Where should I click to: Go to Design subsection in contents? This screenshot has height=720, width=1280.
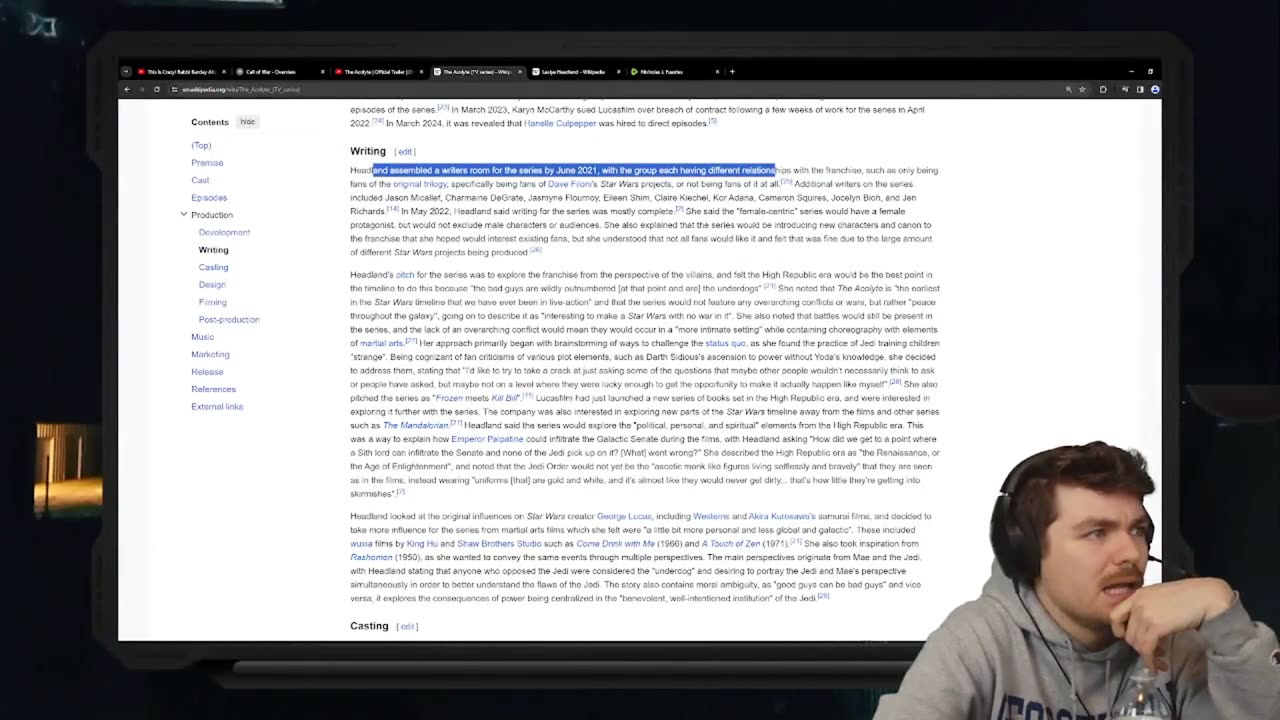(212, 285)
